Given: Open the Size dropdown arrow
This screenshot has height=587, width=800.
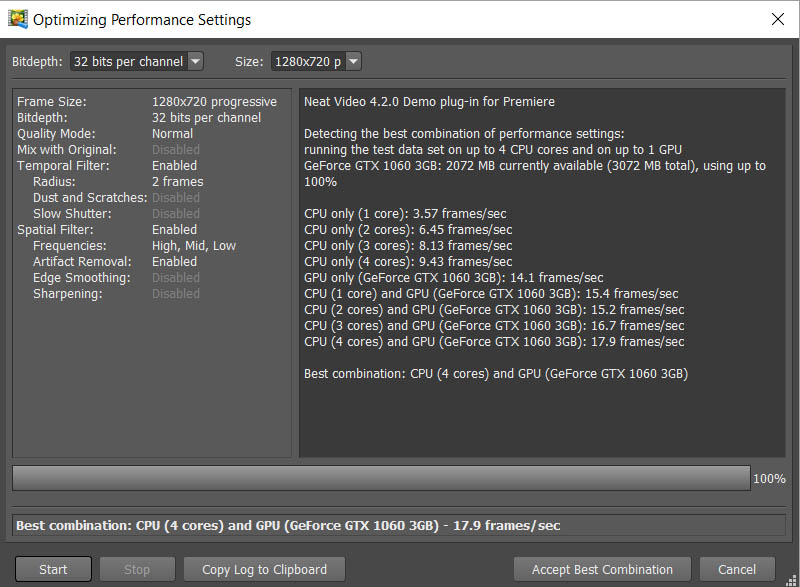Looking at the screenshot, I should pyautogui.click(x=353, y=61).
